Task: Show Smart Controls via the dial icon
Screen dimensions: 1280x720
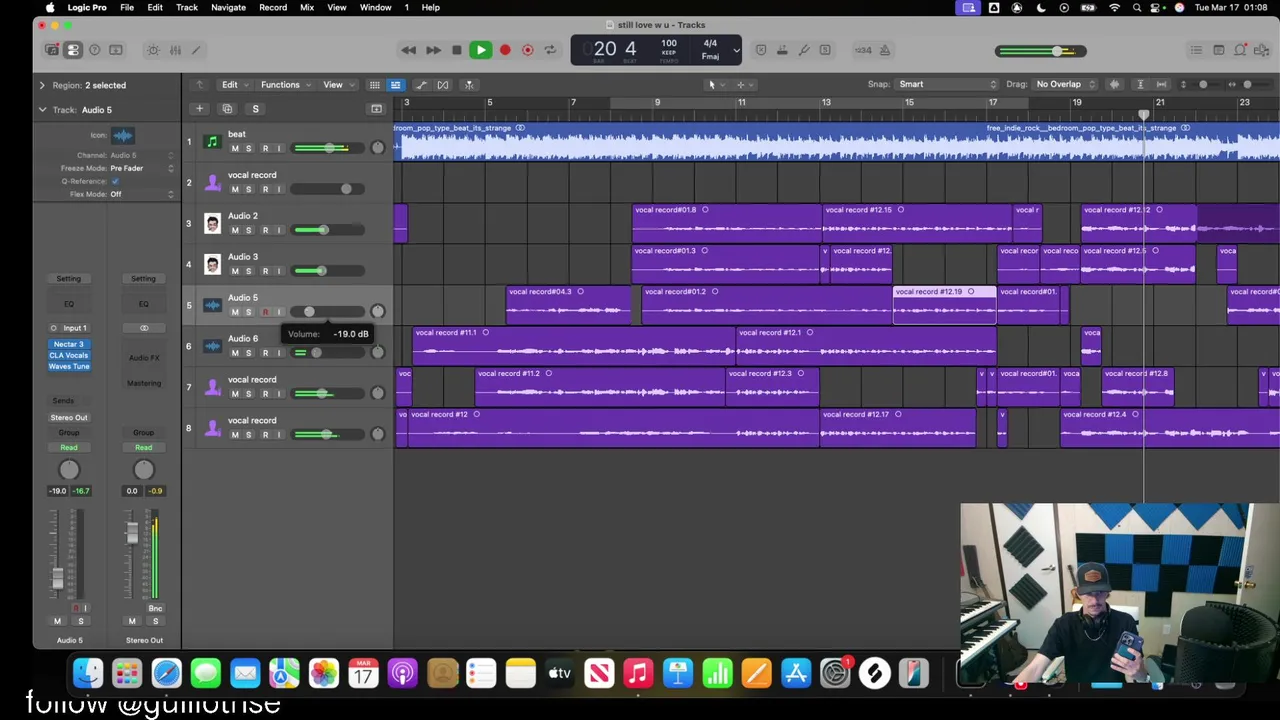Action: tap(153, 50)
